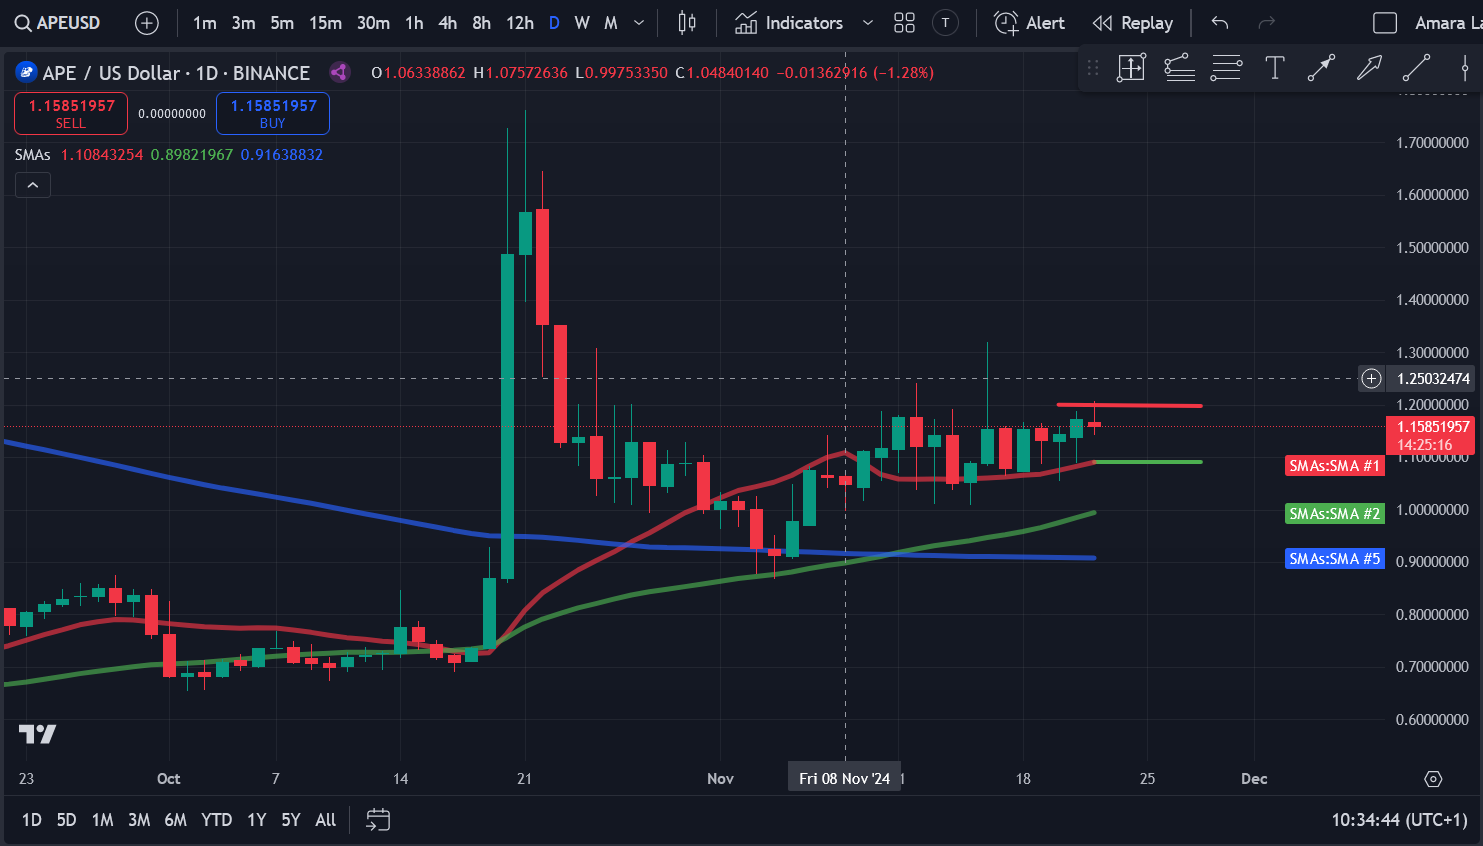Select the weekly W timeframe
This screenshot has width=1483, height=846.
coord(582,23)
